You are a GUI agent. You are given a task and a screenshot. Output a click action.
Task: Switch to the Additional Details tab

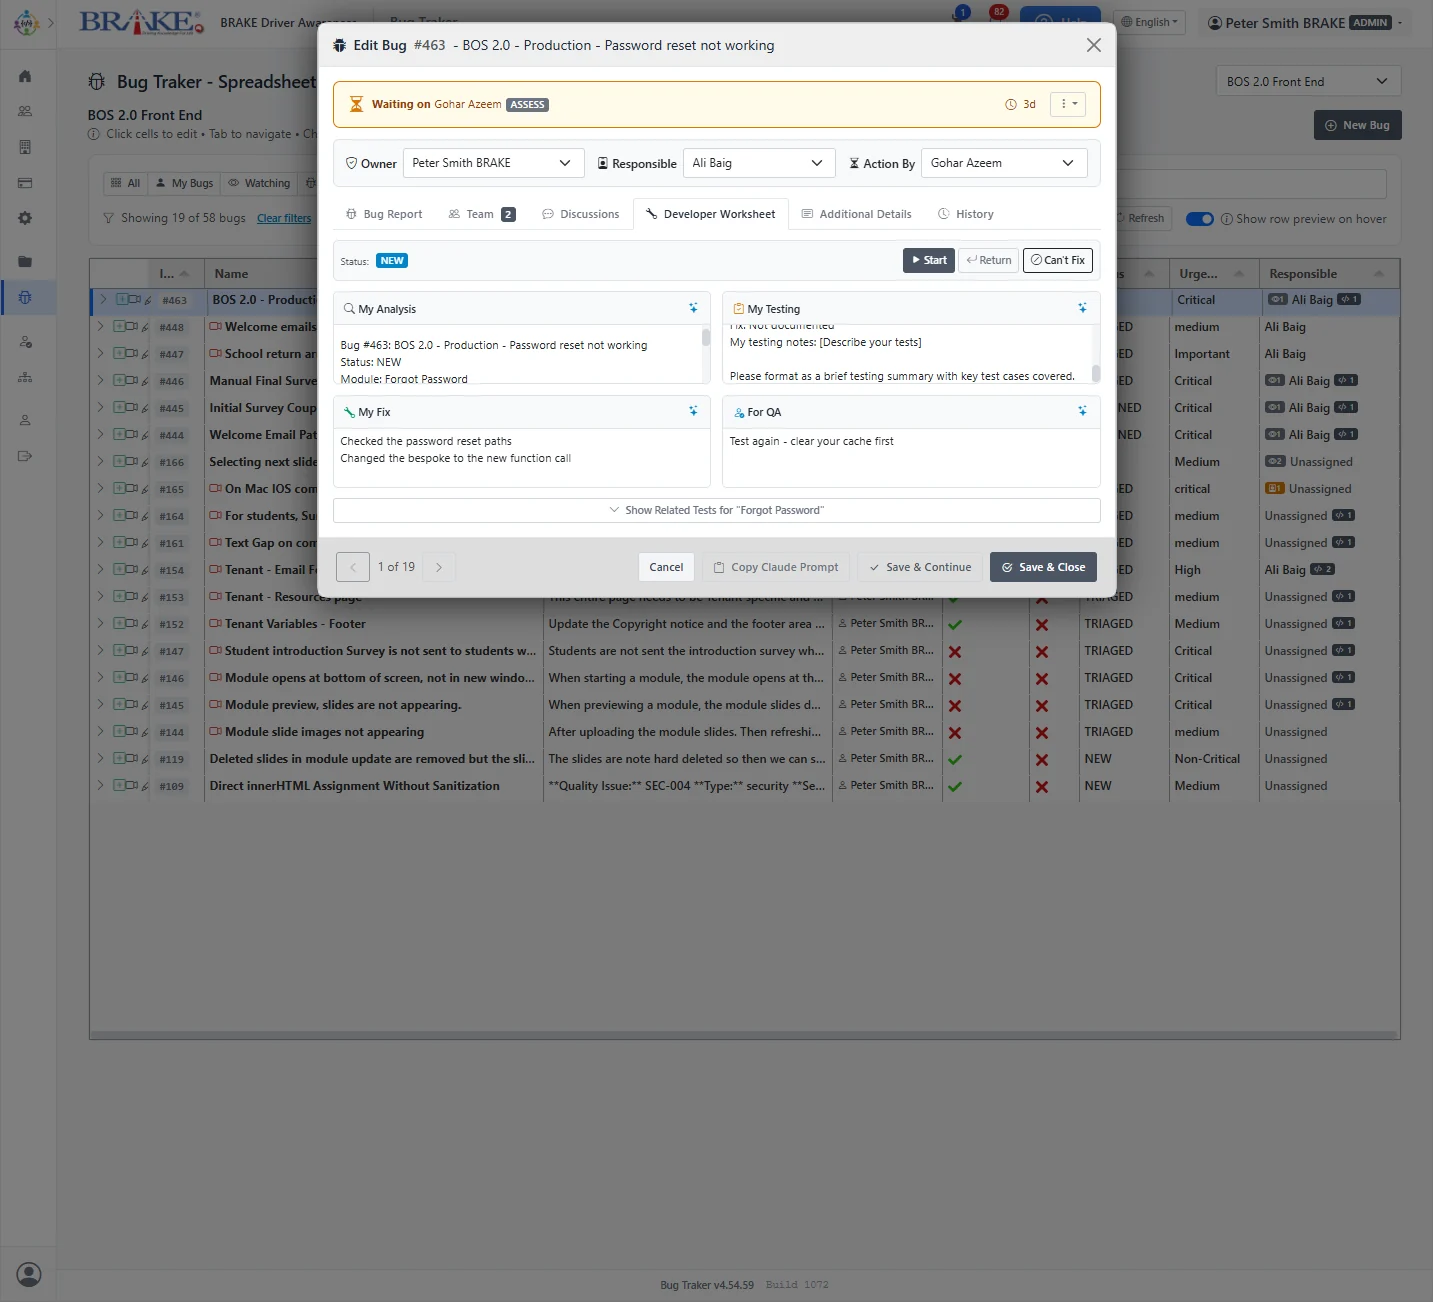pyautogui.click(x=857, y=214)
